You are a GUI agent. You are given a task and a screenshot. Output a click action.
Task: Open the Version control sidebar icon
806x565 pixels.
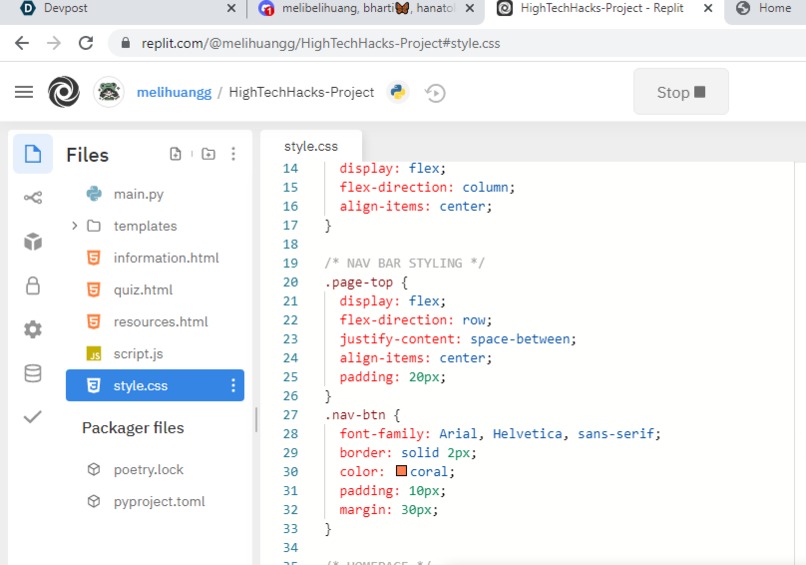[33, 197]
